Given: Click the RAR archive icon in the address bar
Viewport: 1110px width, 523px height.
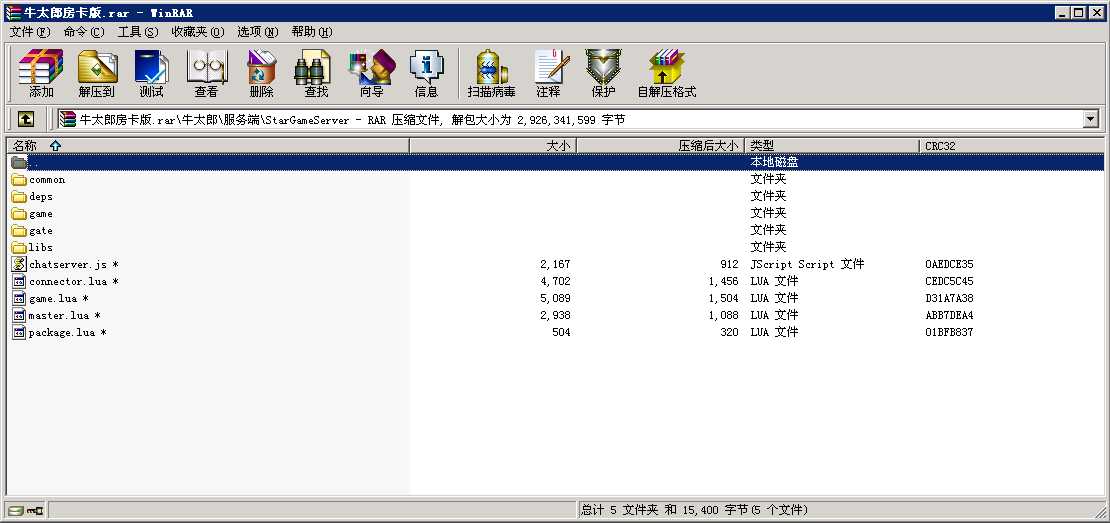Looking at the screenshot, I should pyautogui.click(x=67, y=120).
